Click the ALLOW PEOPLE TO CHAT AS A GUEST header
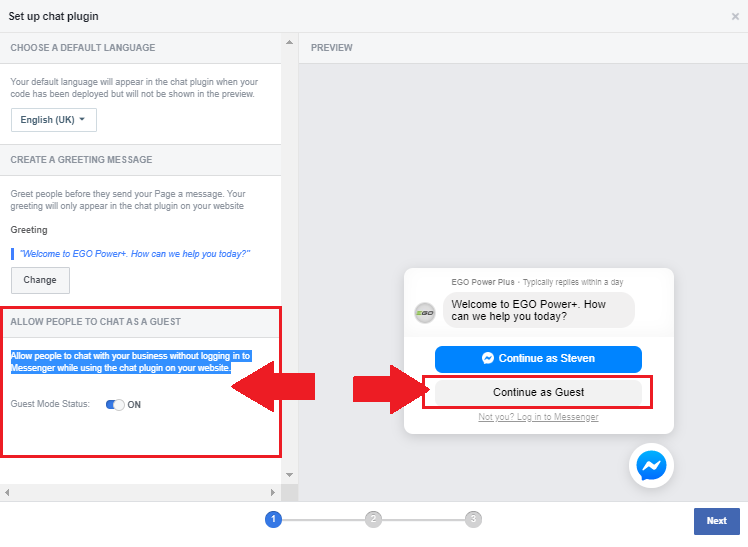Viewport: 748px width, 547px height. pos(95,322)
